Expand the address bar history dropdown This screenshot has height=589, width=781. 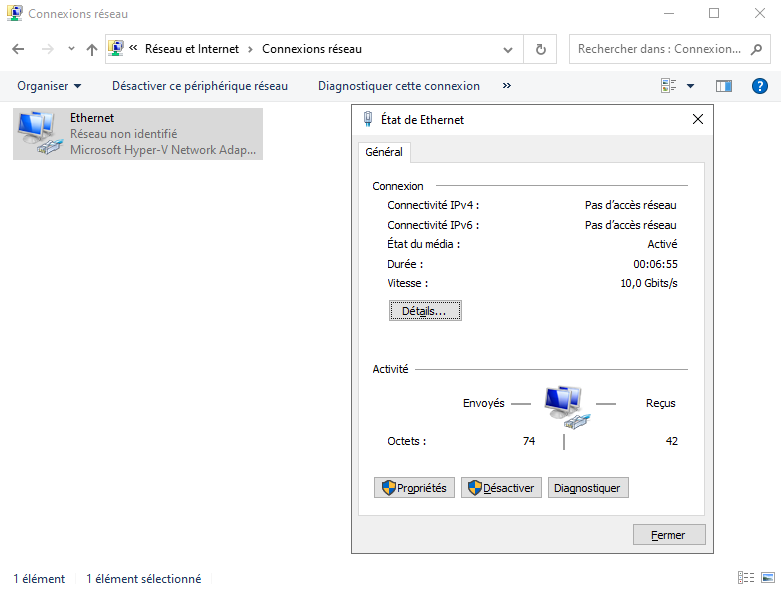508,49
